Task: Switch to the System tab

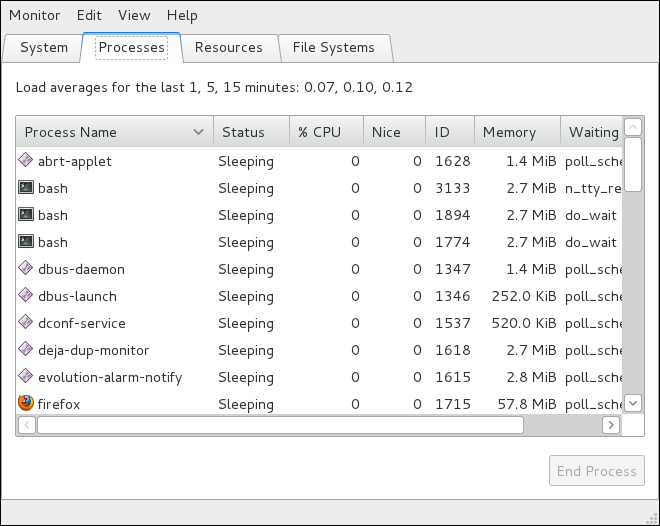Action: (44, 48)
